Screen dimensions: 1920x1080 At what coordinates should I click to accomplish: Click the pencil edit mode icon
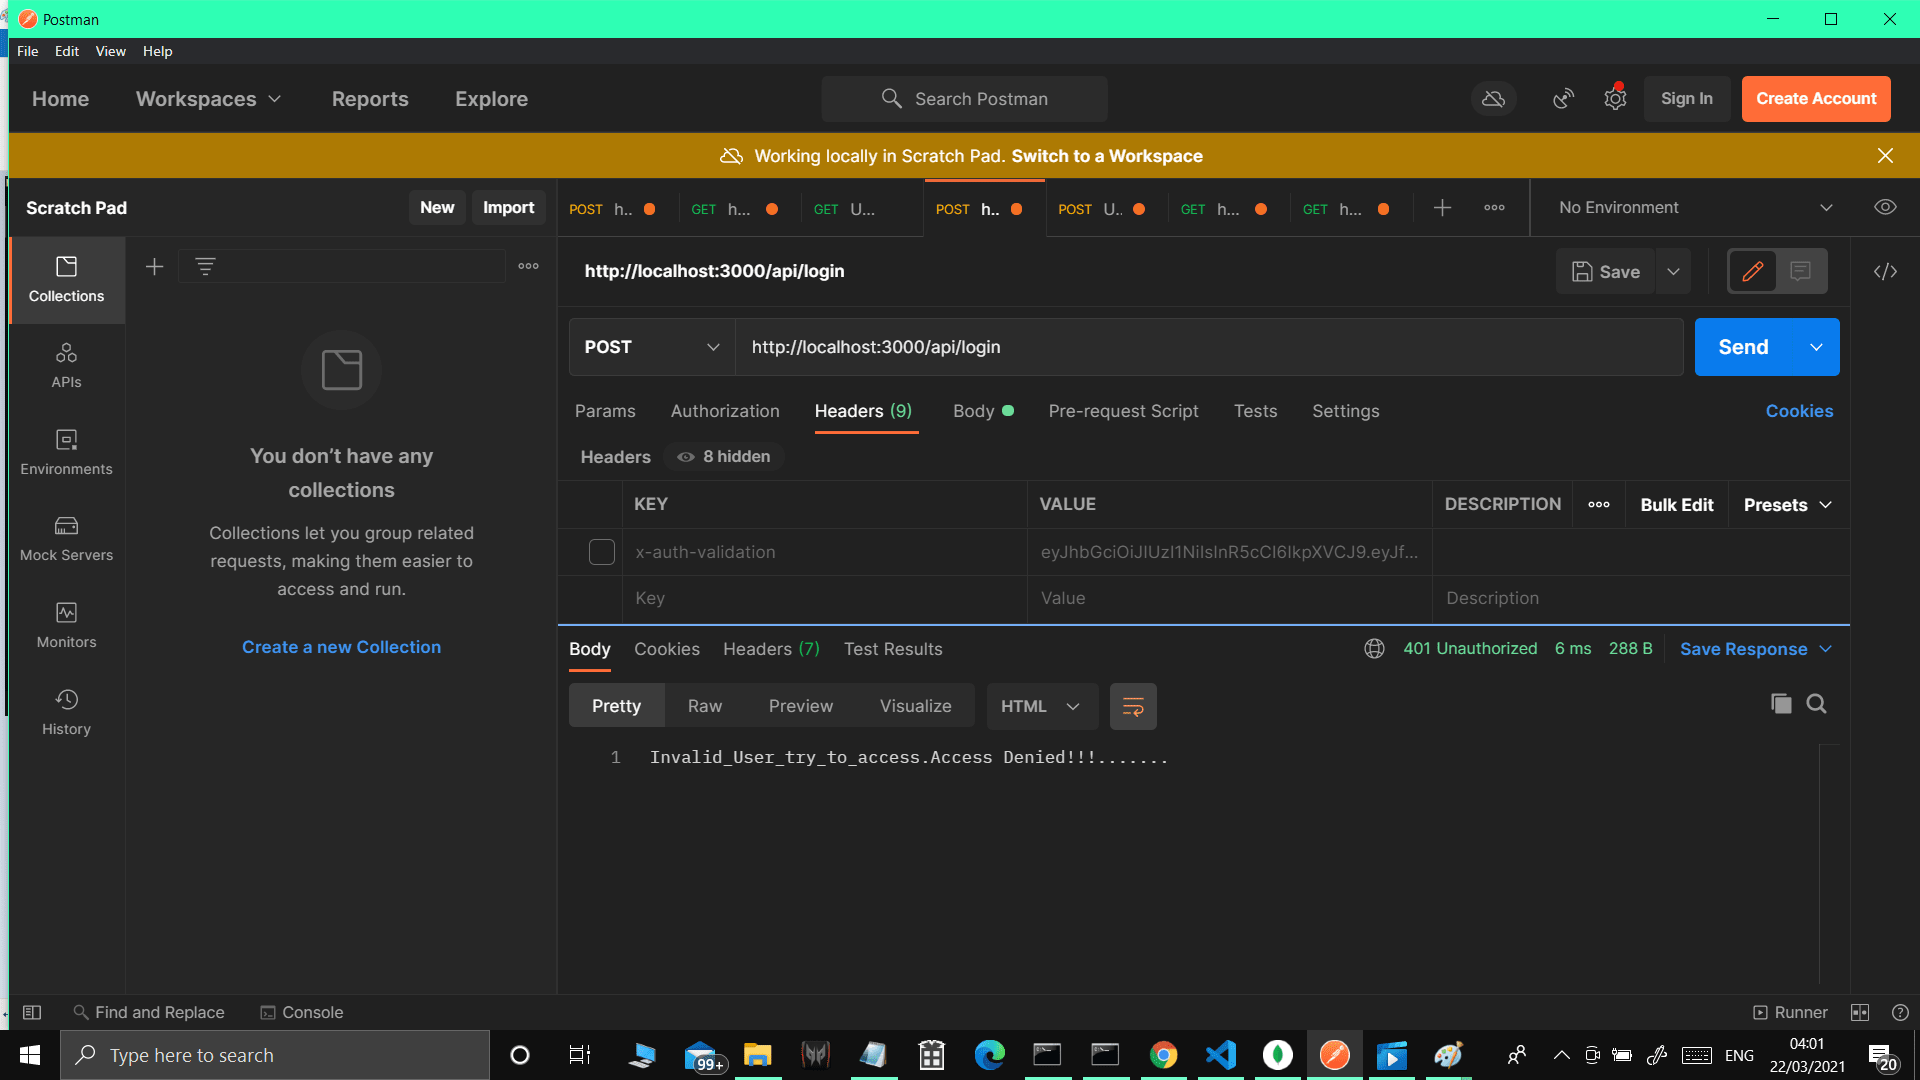click(x=1752, y=271)
